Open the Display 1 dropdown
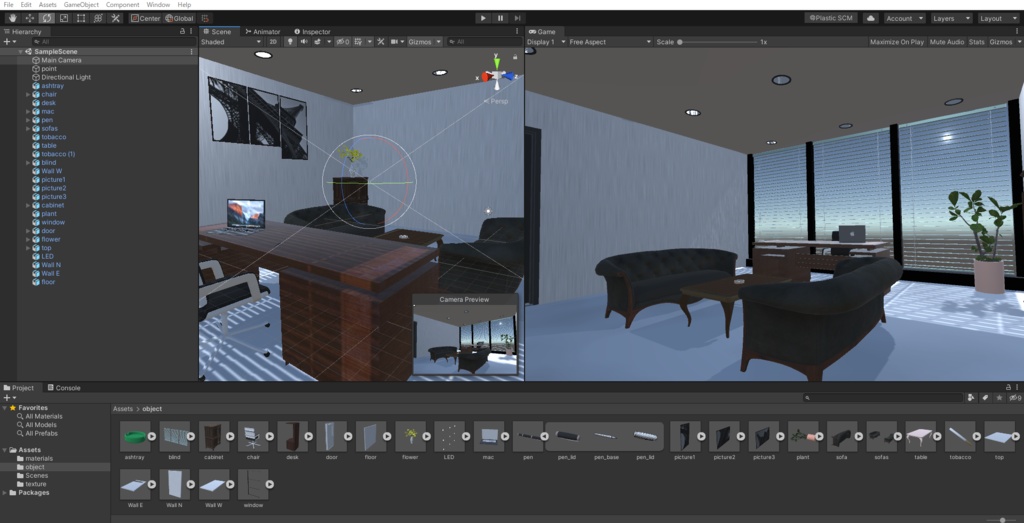The image size is (1024, 523). pyautogui.click(x=546, y=42)
